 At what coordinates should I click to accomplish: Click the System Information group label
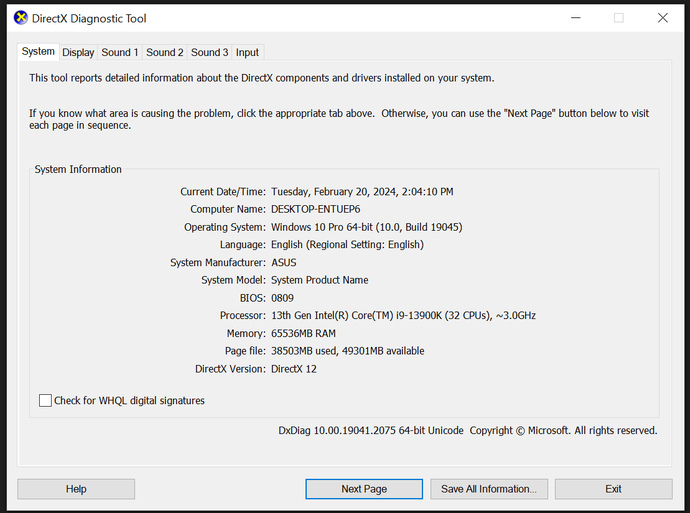tap(78, 169)
